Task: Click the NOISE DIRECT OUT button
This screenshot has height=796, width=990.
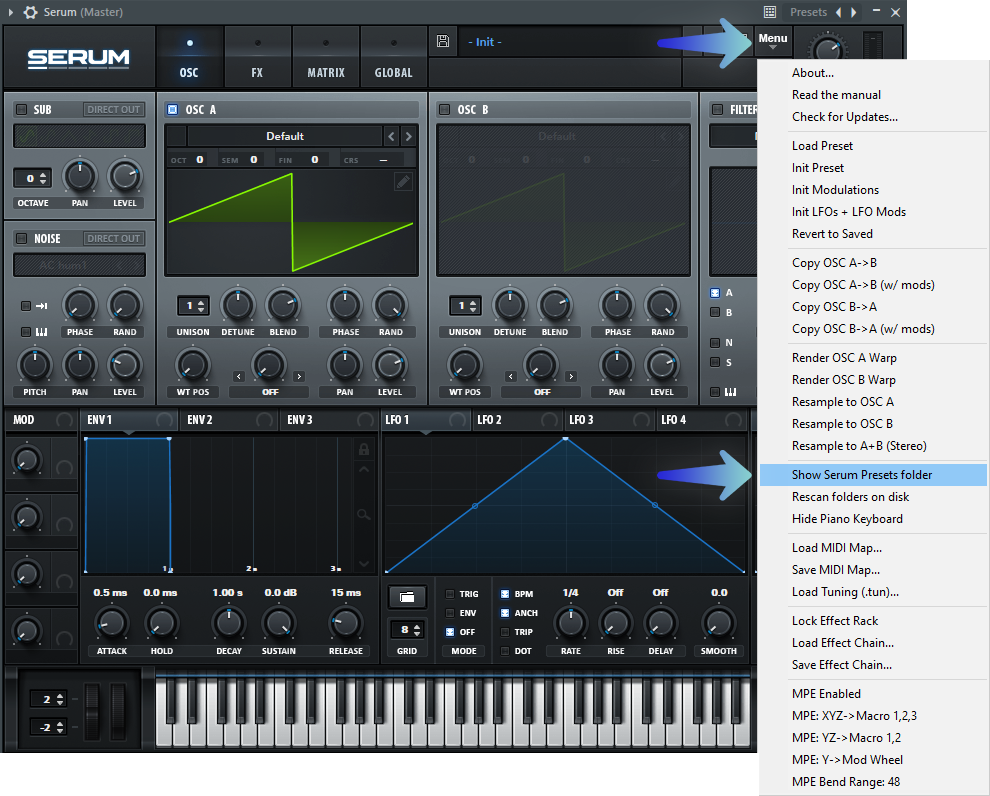Action: [x=114, y=239]
